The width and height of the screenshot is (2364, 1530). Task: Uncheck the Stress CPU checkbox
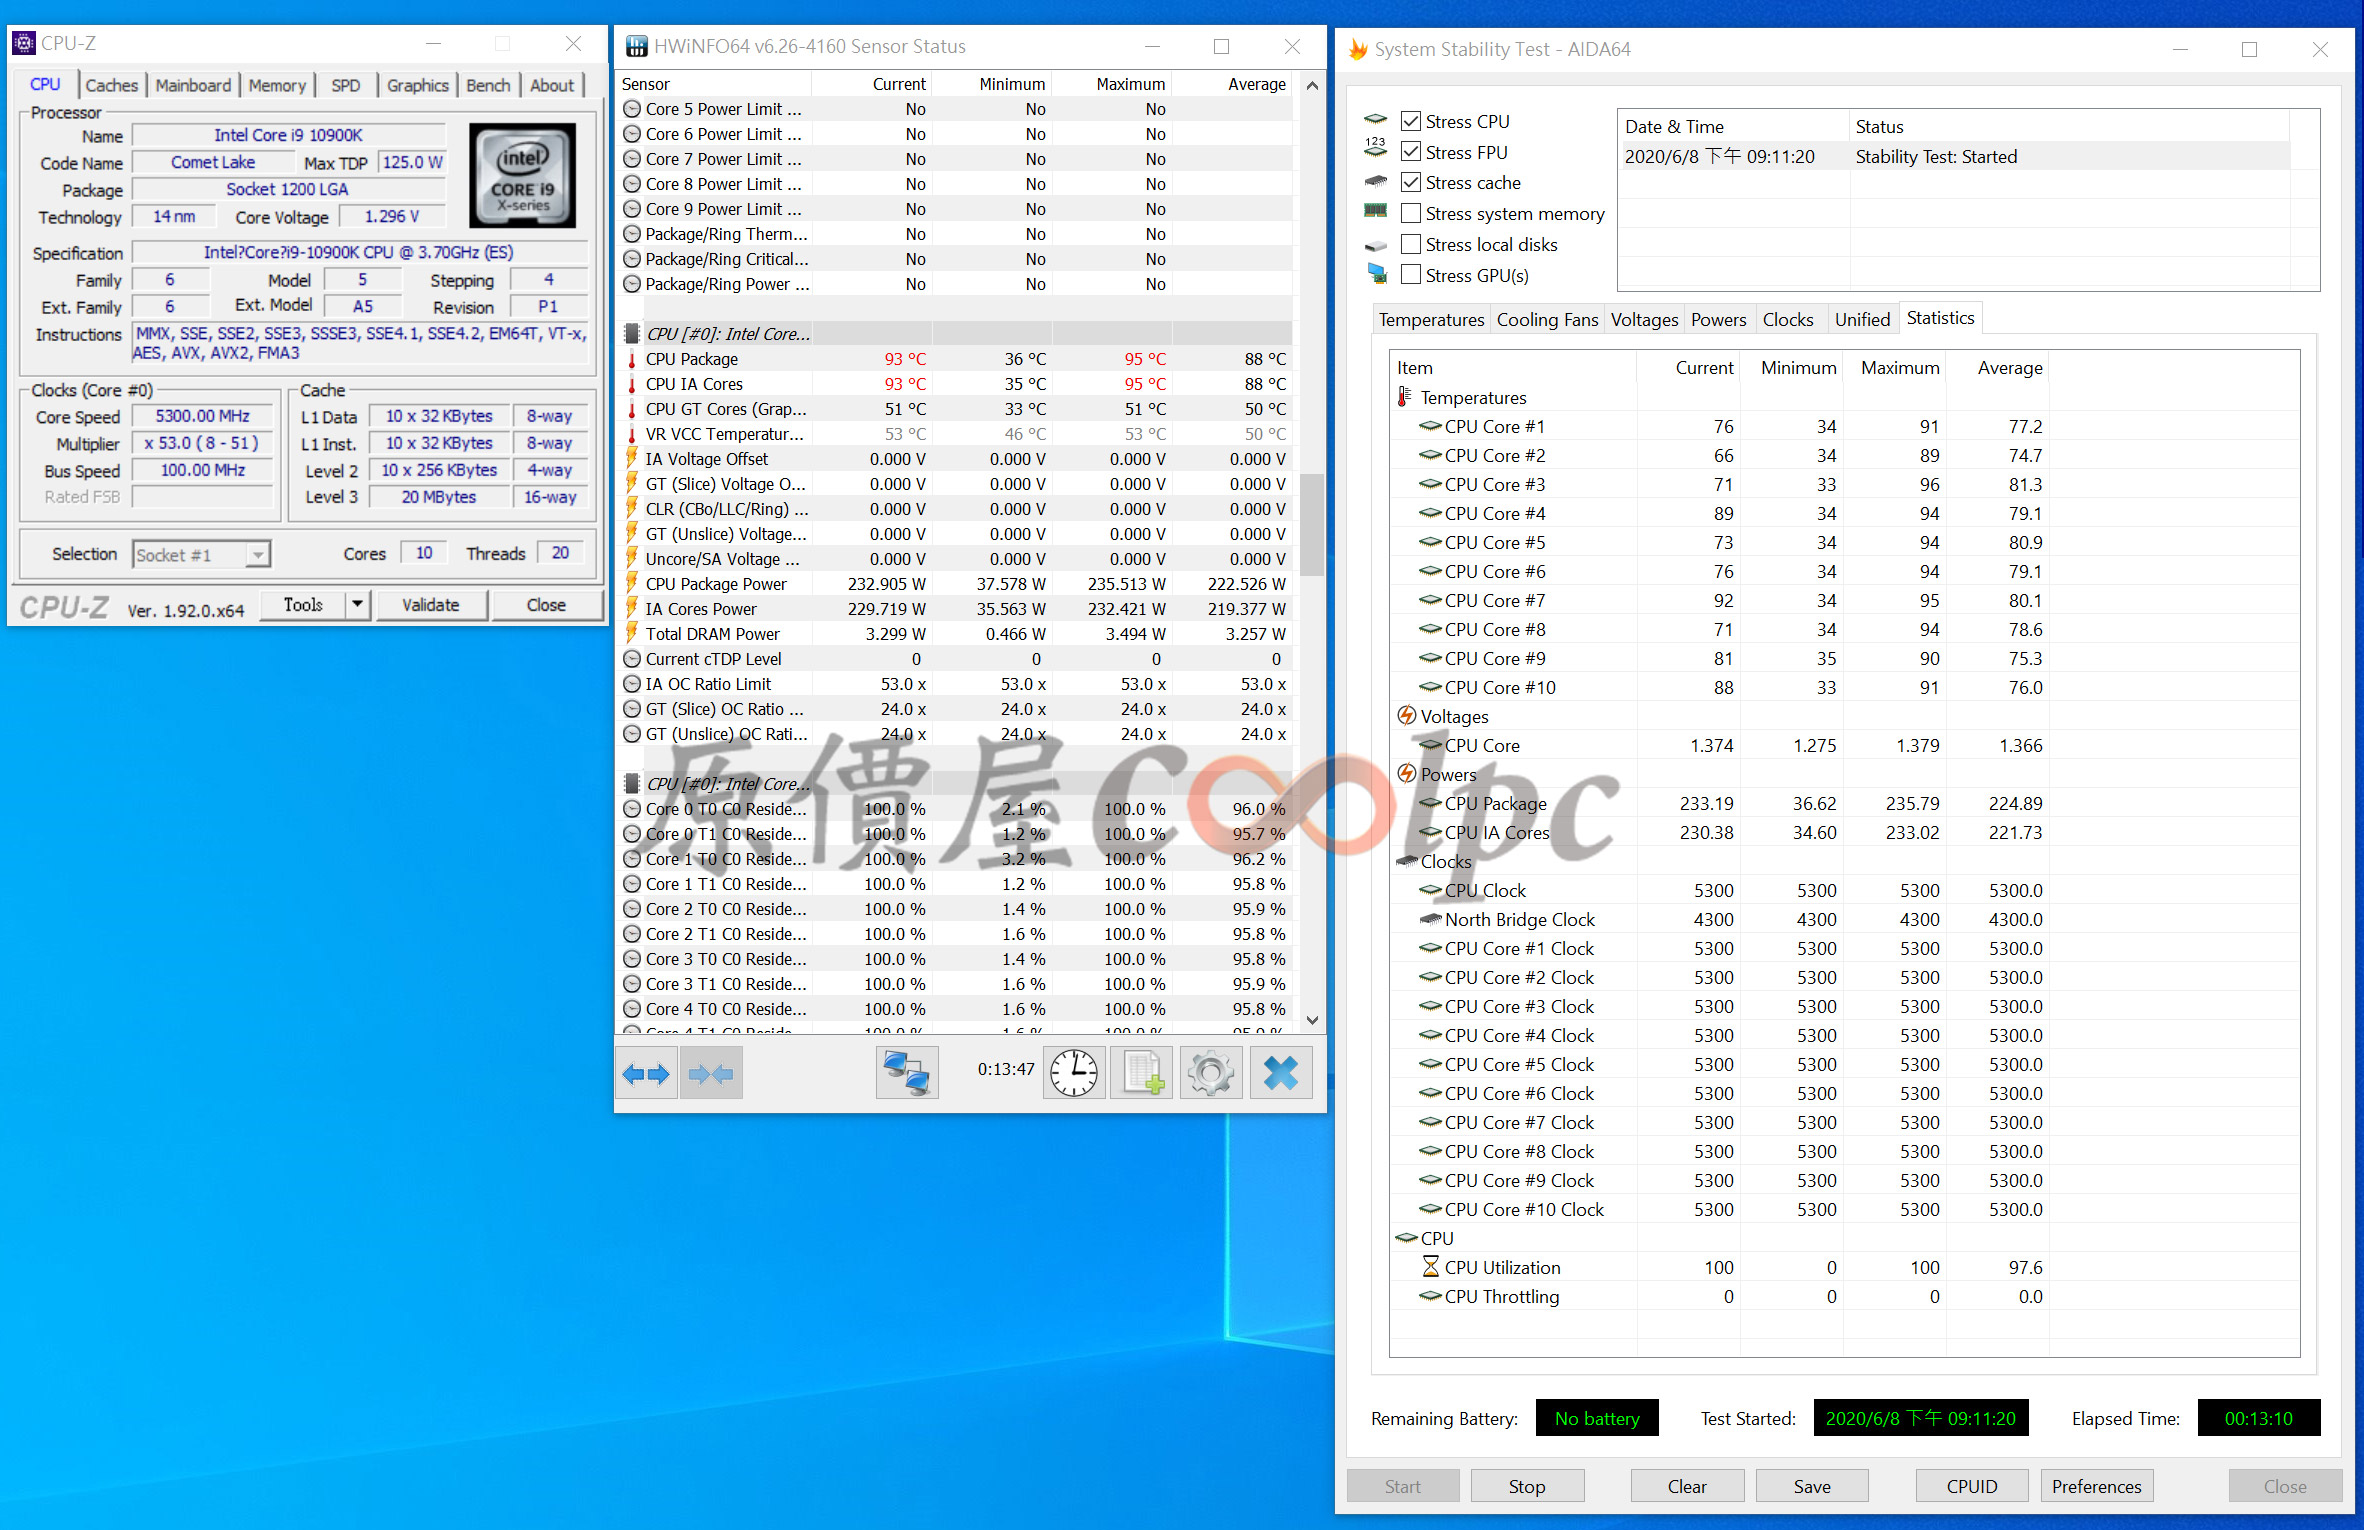tap(1410, 121)
